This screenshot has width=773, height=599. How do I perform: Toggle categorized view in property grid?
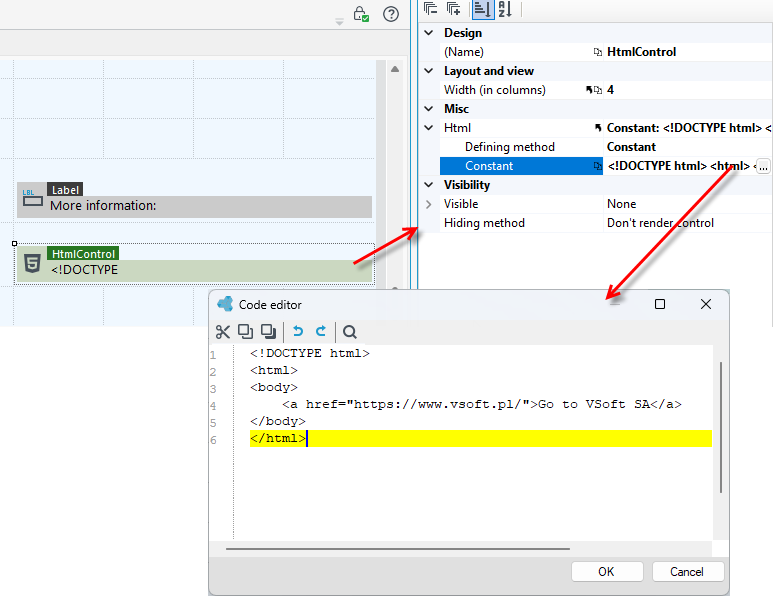pyautogui.click(x=483, y=9)
